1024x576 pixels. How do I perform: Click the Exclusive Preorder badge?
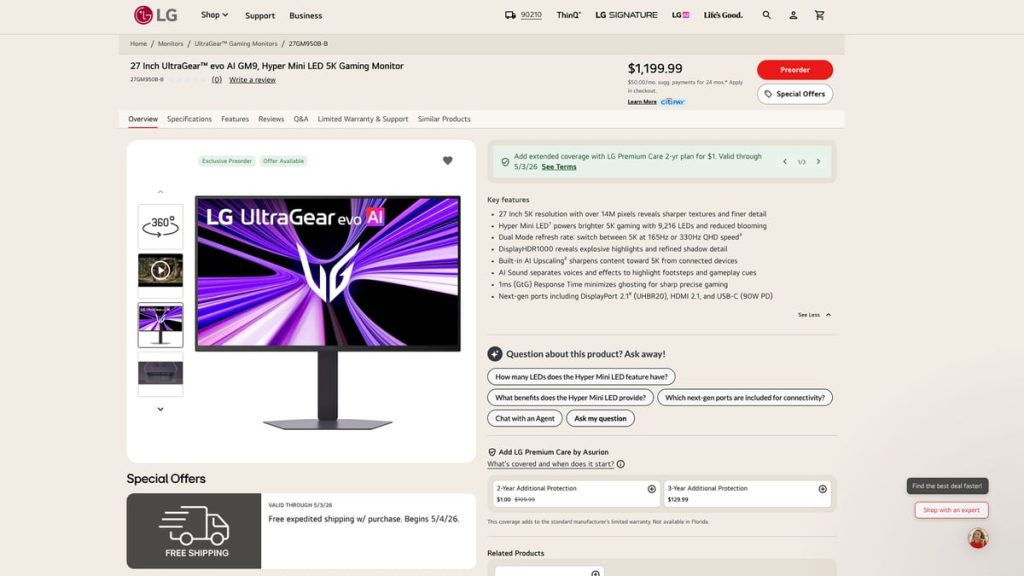point(227,161)
